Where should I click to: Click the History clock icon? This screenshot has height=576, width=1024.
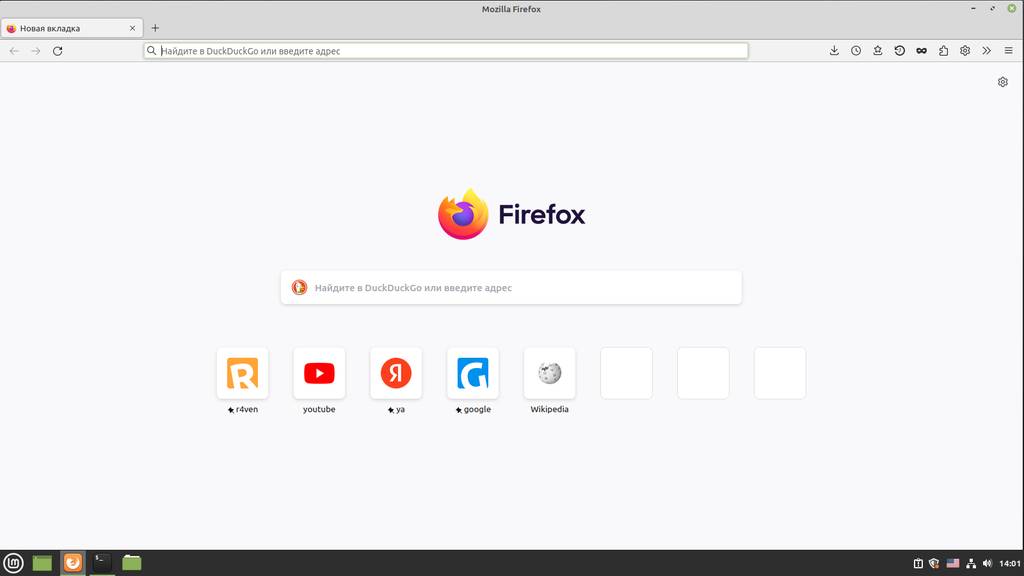(856, 51)
